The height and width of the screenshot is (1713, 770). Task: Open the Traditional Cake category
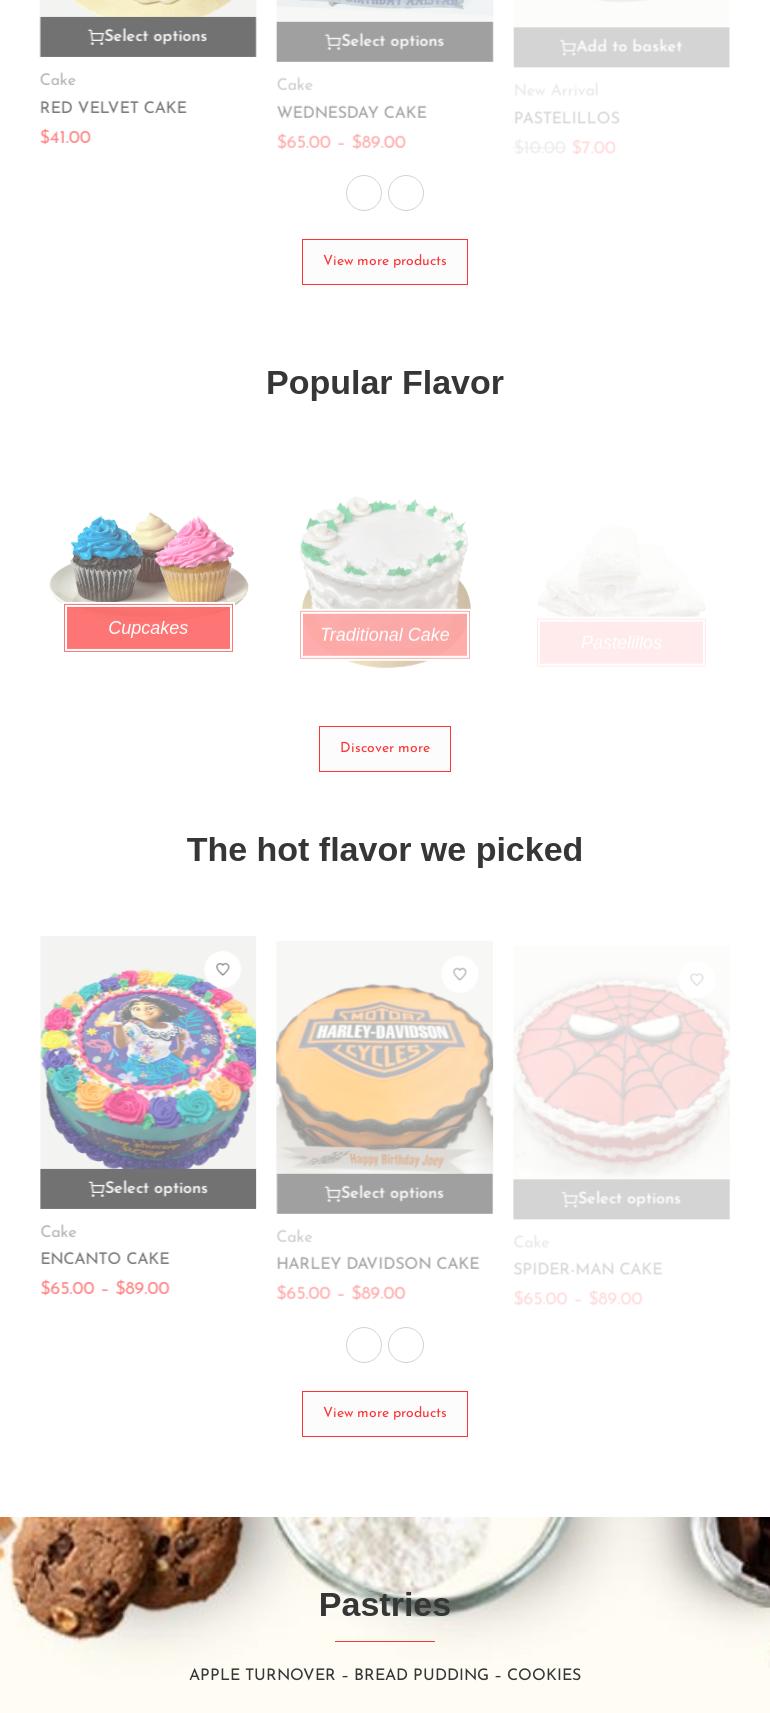tap(385, 635)
